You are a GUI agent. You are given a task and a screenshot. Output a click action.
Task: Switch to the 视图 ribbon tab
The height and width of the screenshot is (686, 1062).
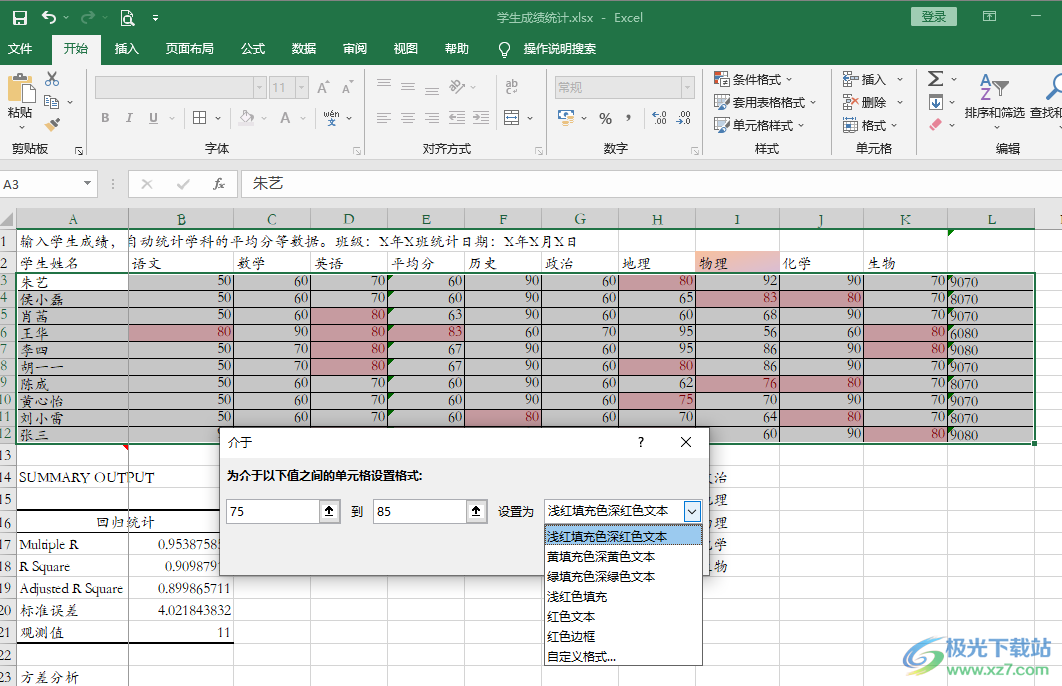(406, 49)
